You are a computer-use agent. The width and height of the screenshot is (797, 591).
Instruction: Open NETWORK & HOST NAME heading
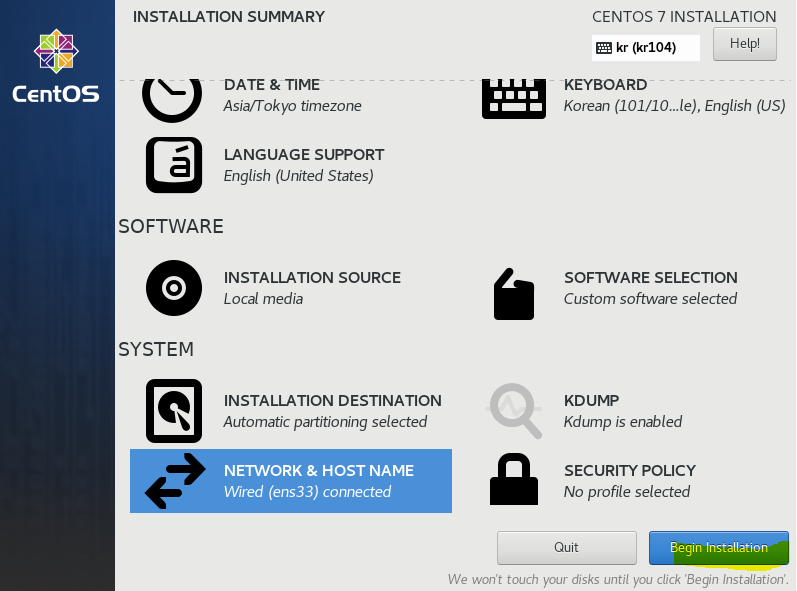319,471
